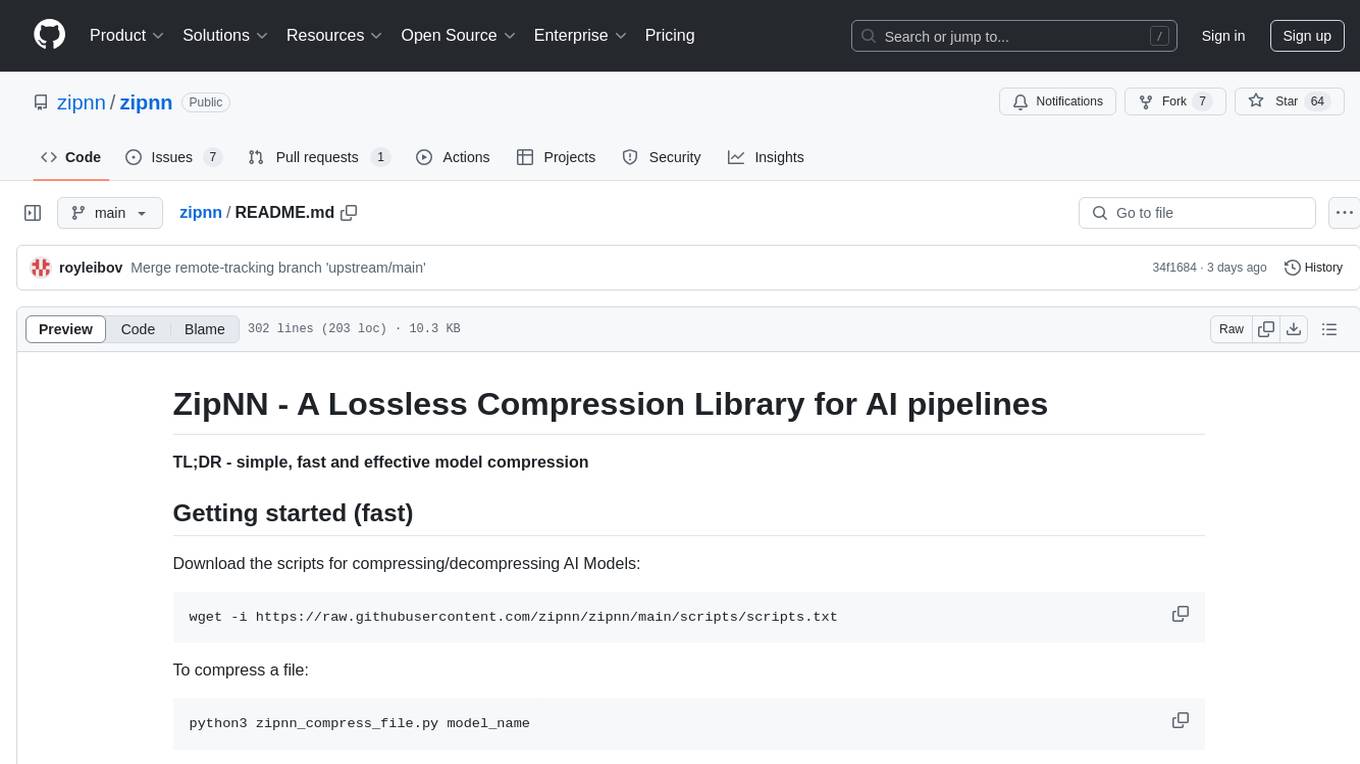Expand the Solutions menu
The image size is (1360, 764).
[225, 35]
